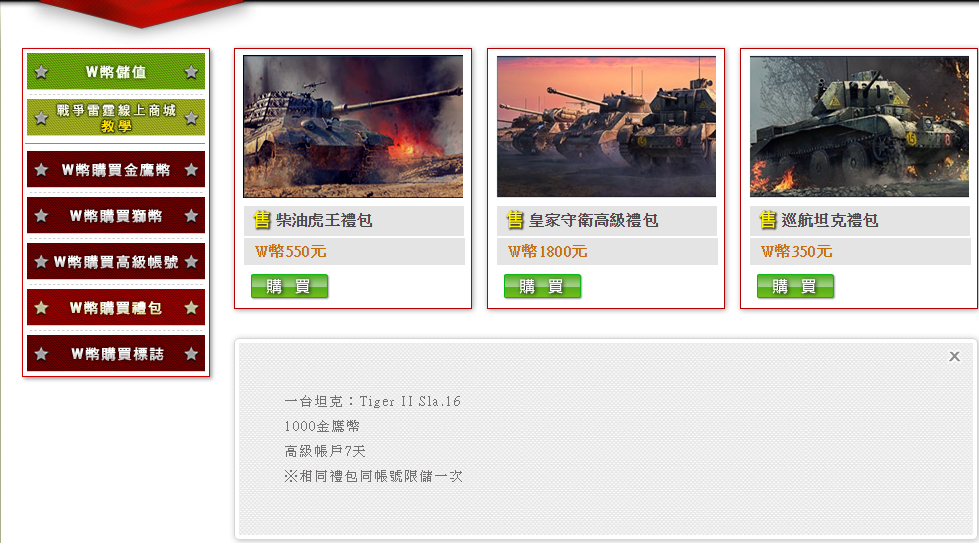Screen dimensions: 979x546
Task: Click the yellow 售 icon beside 巡航坦克禮包
Action: [x=767, y=220]
